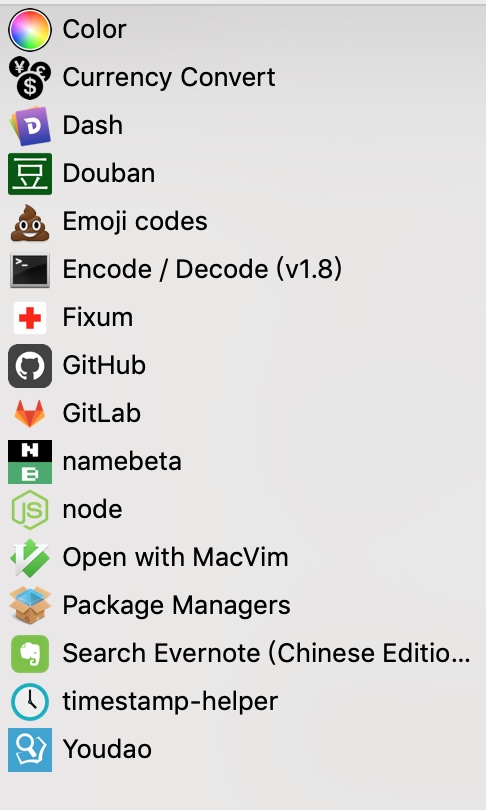Select the MacVim icon
This screenshot has height=810, width=486.
[30, 558]
